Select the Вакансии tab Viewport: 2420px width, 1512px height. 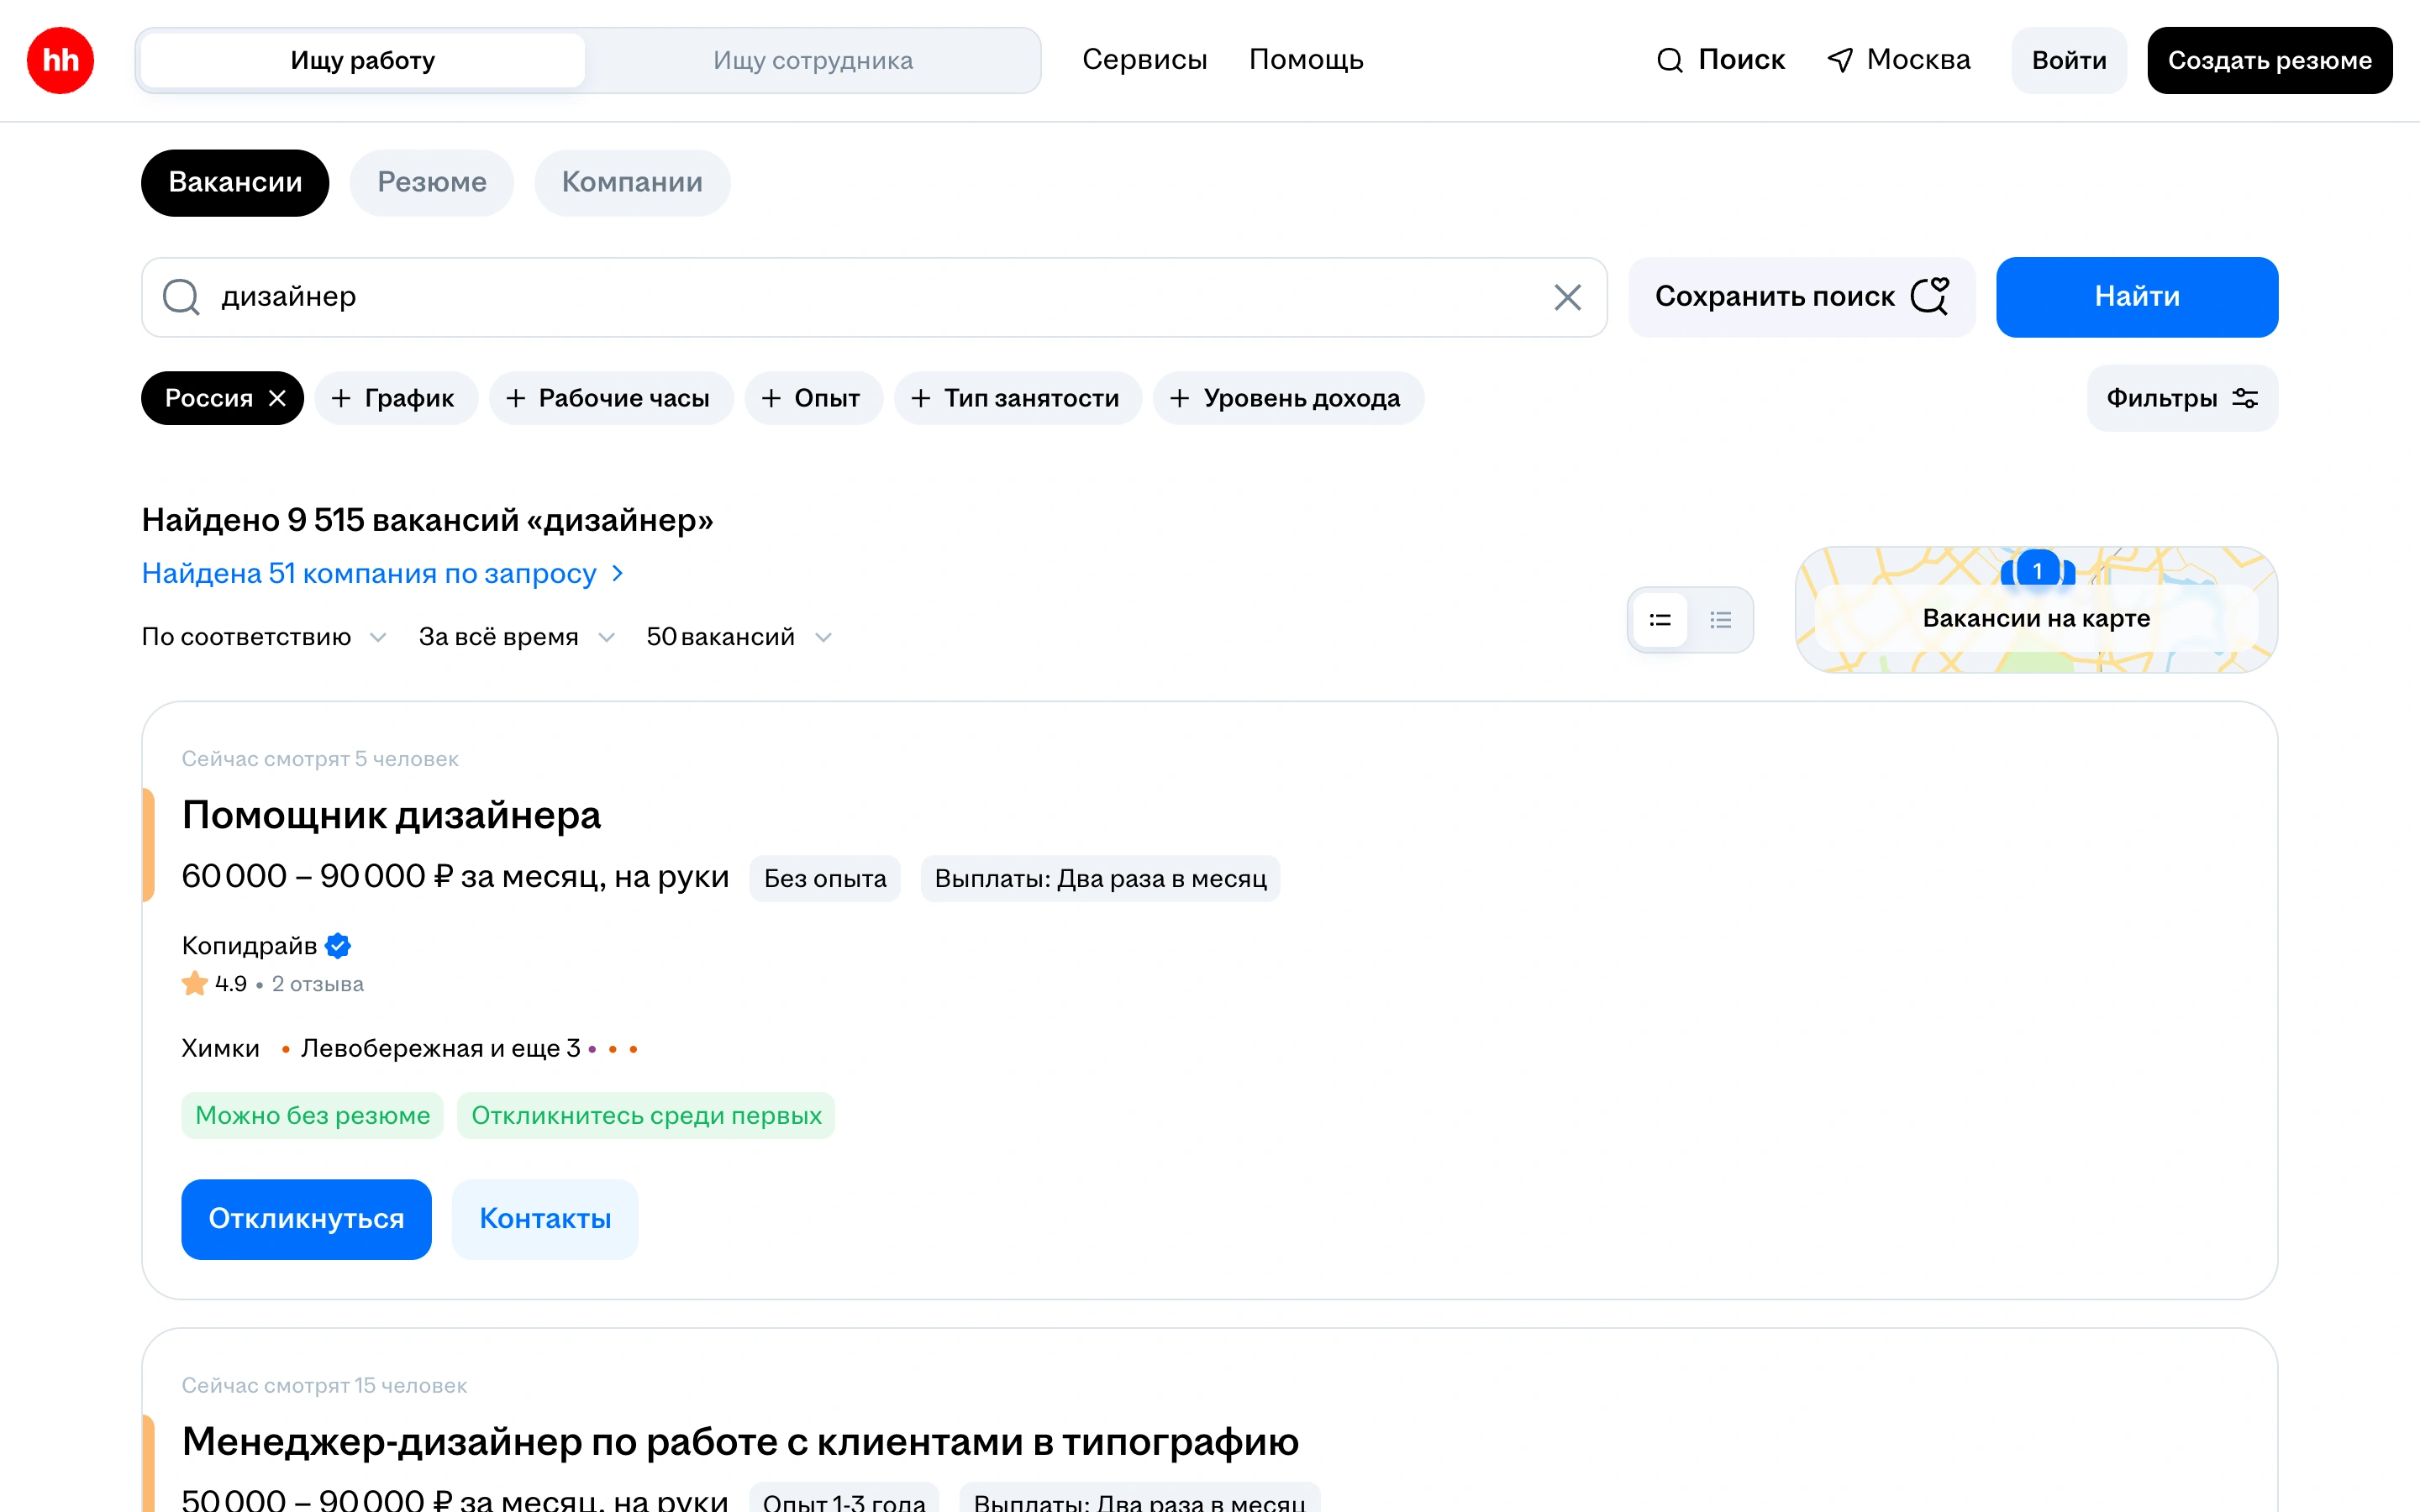point(235,182)
